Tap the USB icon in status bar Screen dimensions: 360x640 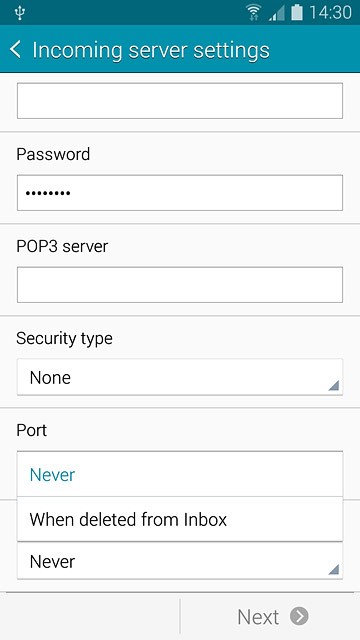pyautogui.click(x=19, y=13)
